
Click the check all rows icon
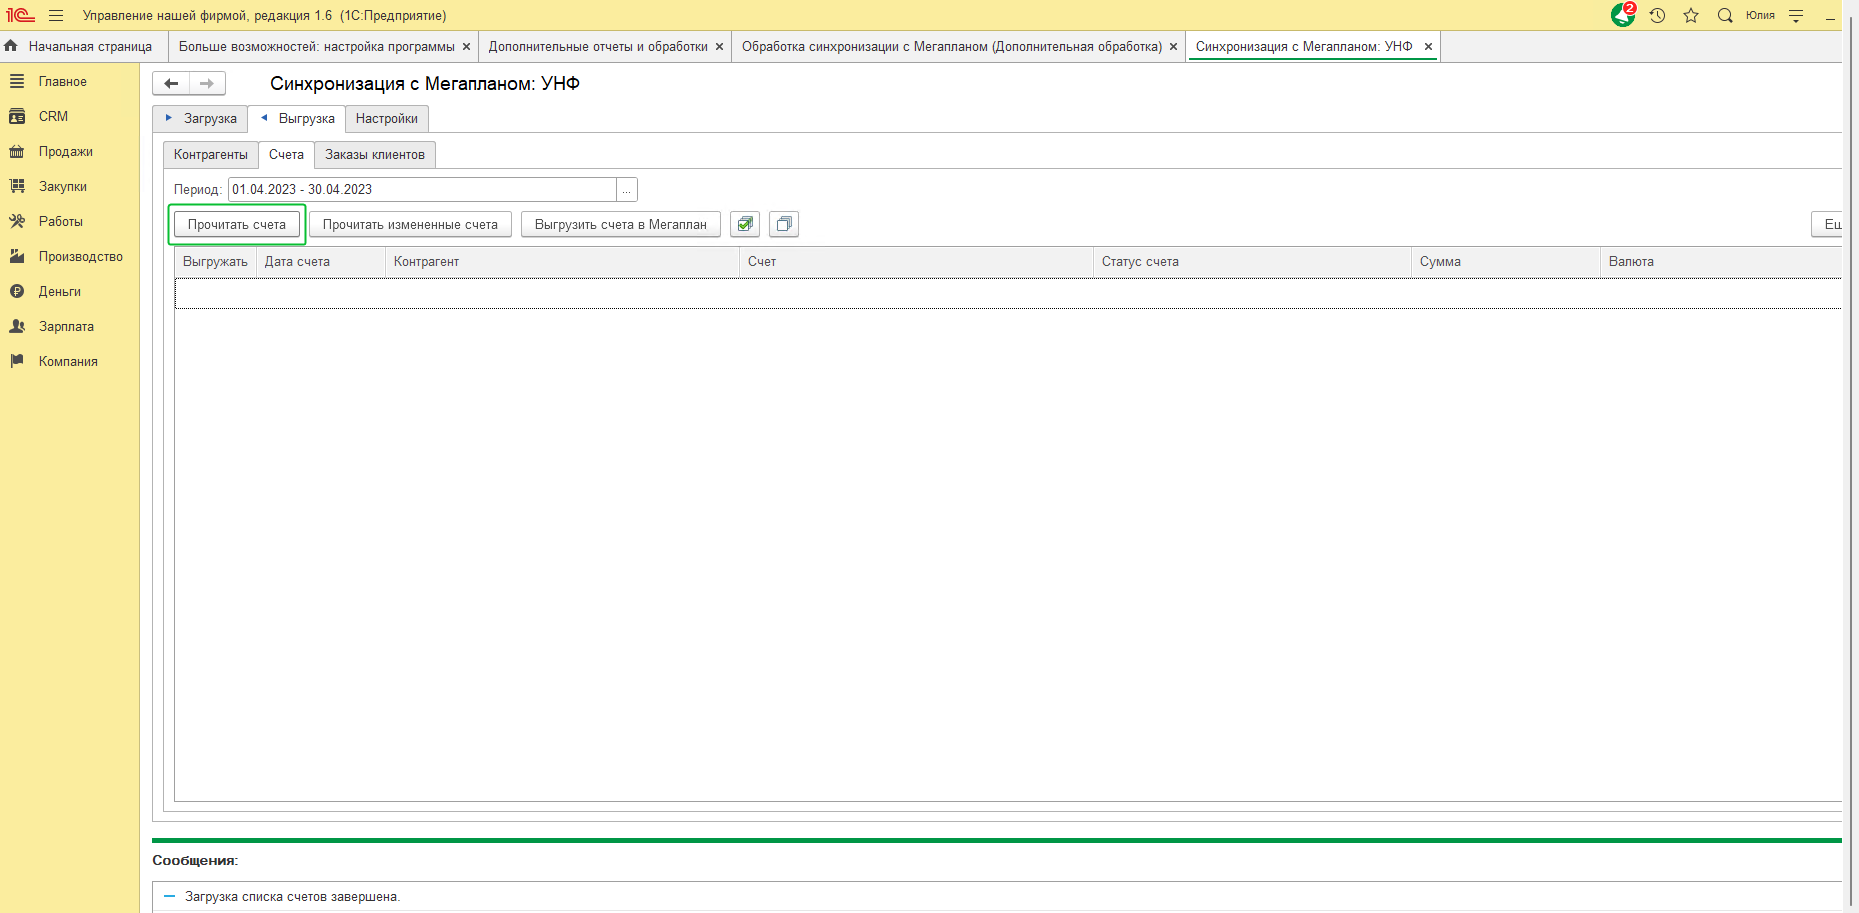[745, 224]
